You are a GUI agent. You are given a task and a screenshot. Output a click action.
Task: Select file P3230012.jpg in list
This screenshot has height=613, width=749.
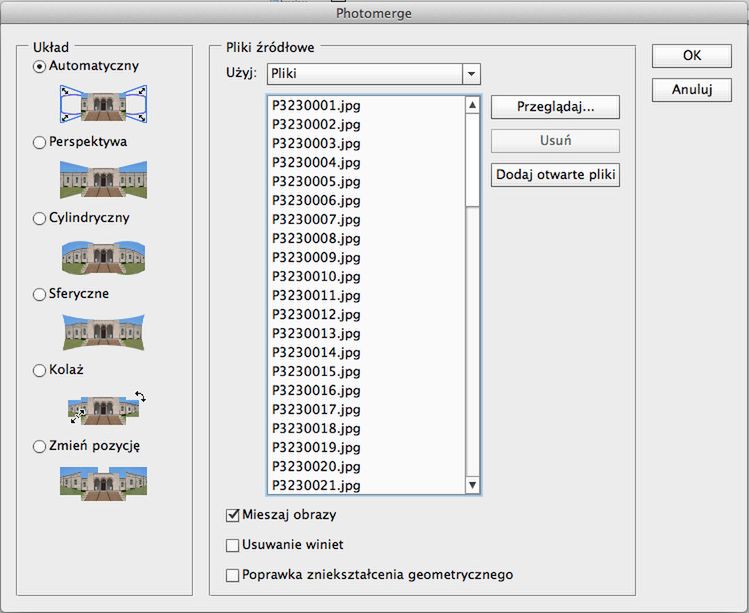(366, 315)
